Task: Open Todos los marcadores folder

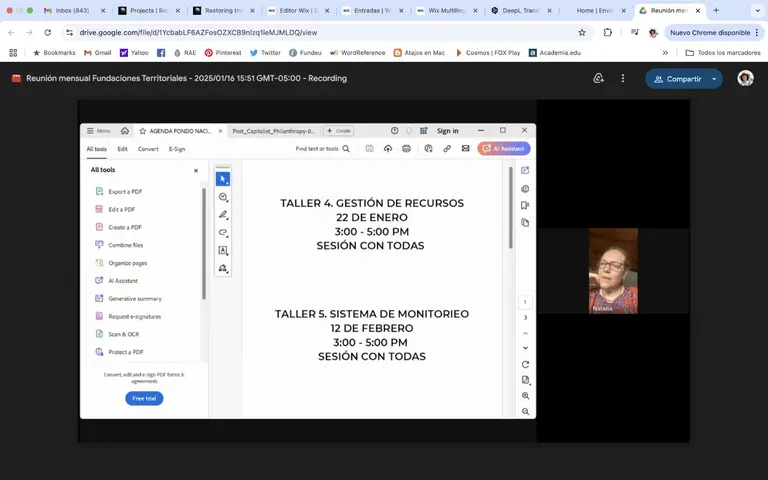Action: click(723, 52)
